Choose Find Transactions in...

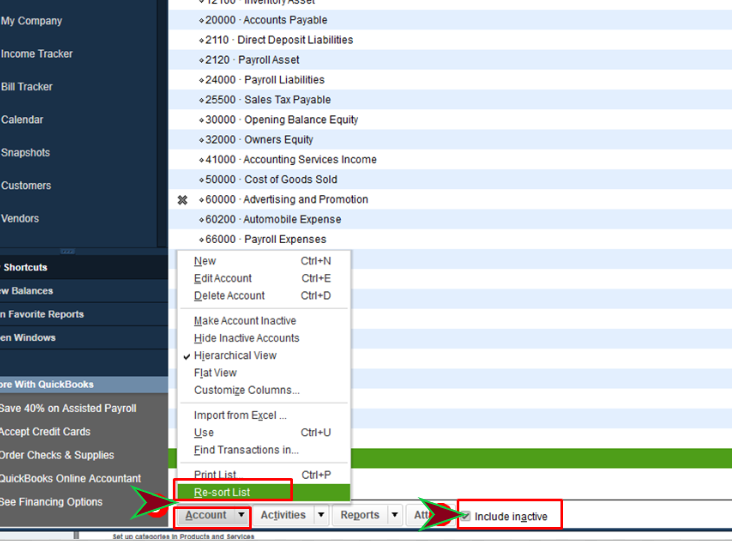pos(264,450)
